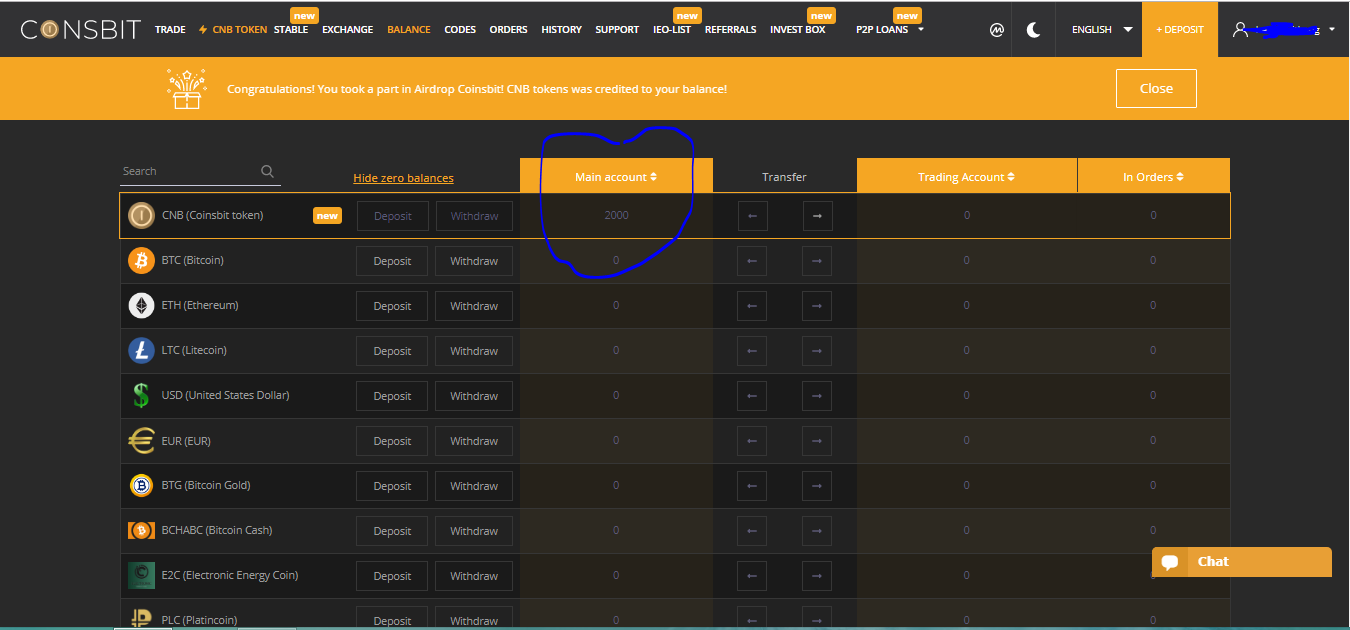
Task: Open the Orders page
Action: [508, 30]
